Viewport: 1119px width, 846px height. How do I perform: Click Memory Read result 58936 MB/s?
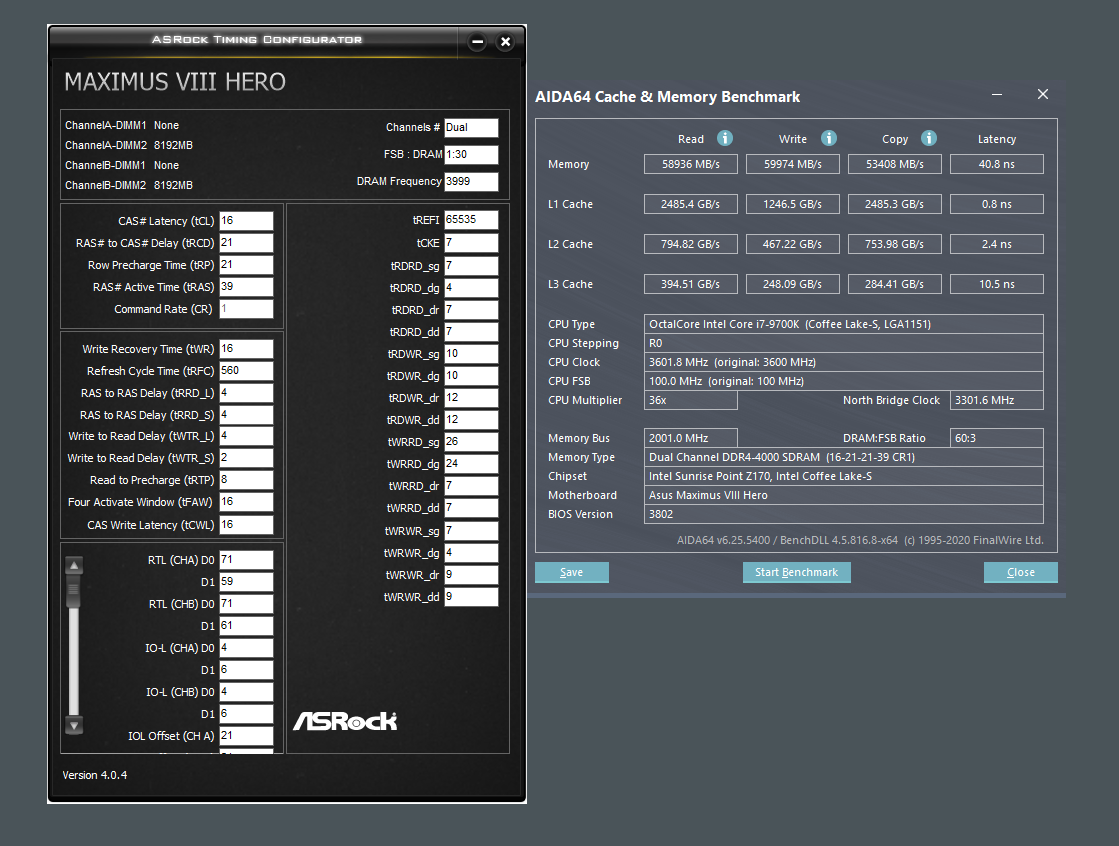[691, 164]
